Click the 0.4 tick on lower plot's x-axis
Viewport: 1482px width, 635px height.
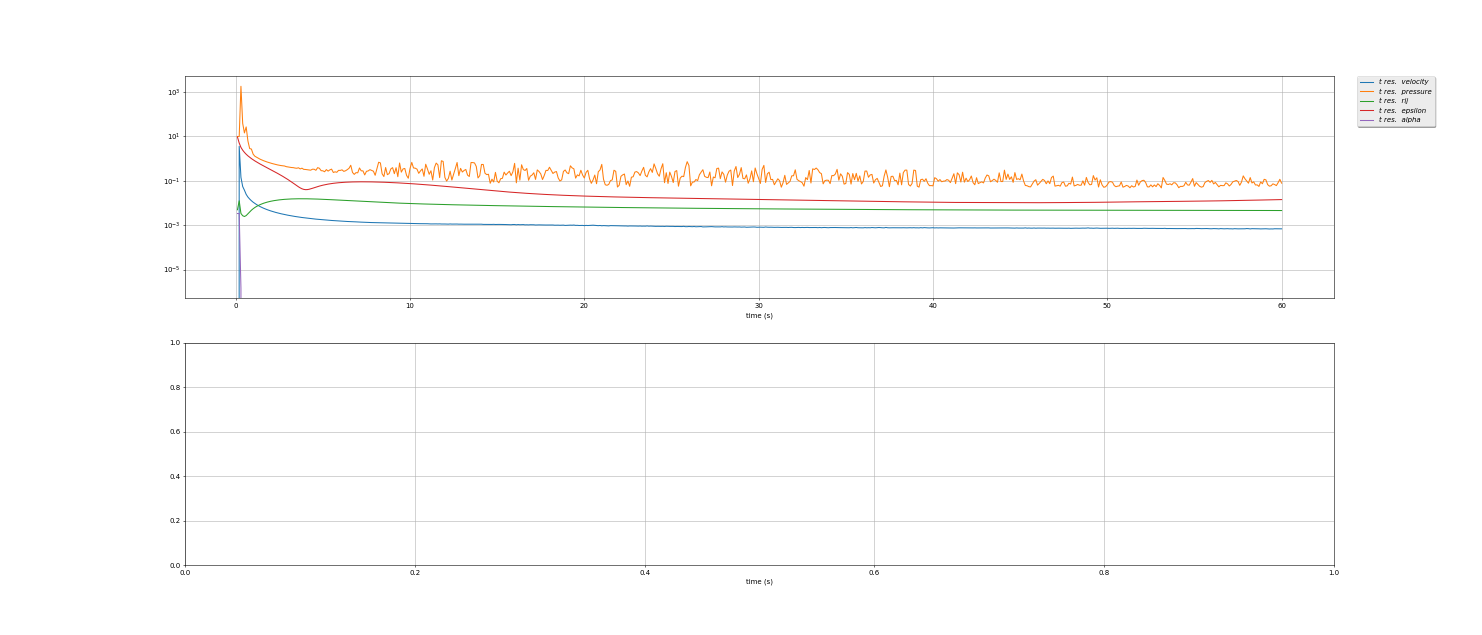click(644, 573)
